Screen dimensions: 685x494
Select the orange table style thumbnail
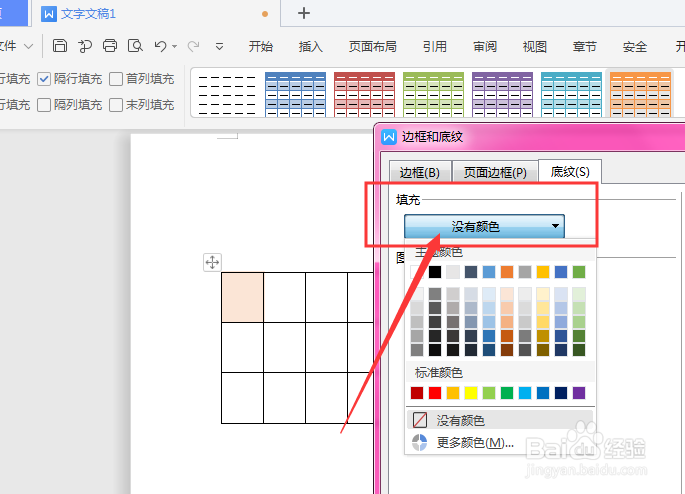[641, 94]
